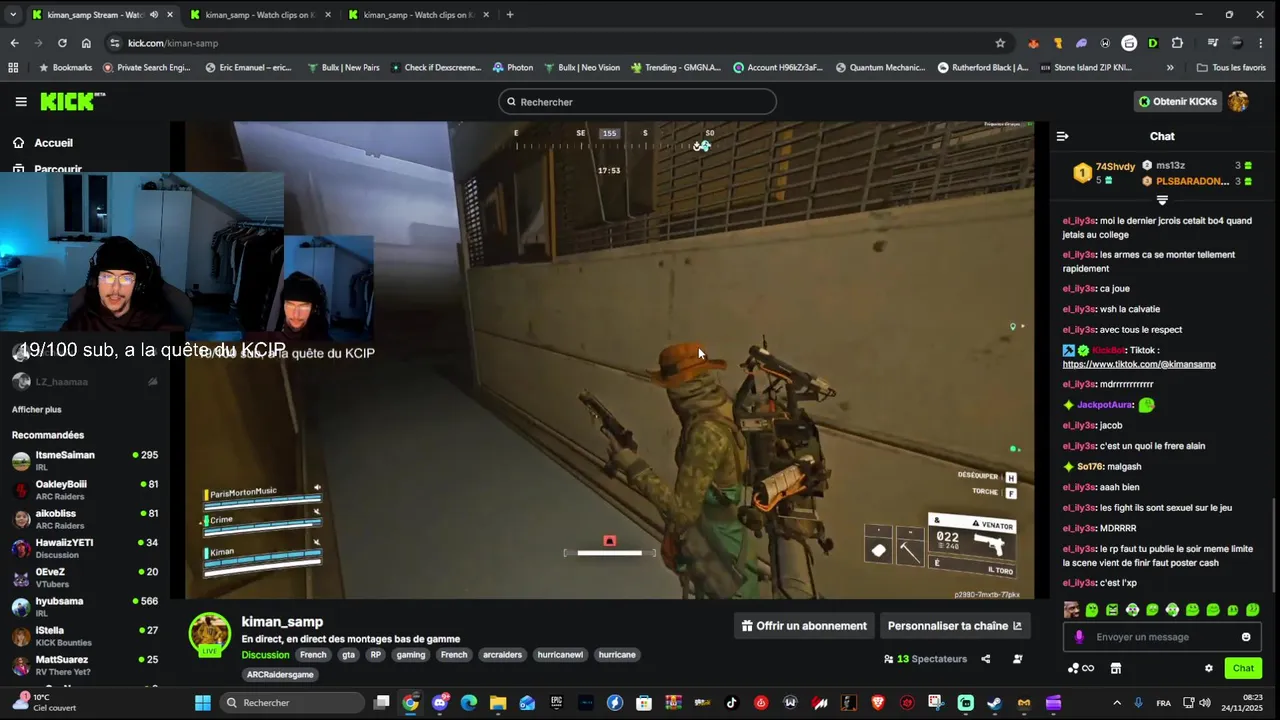Reload the page

62,43
